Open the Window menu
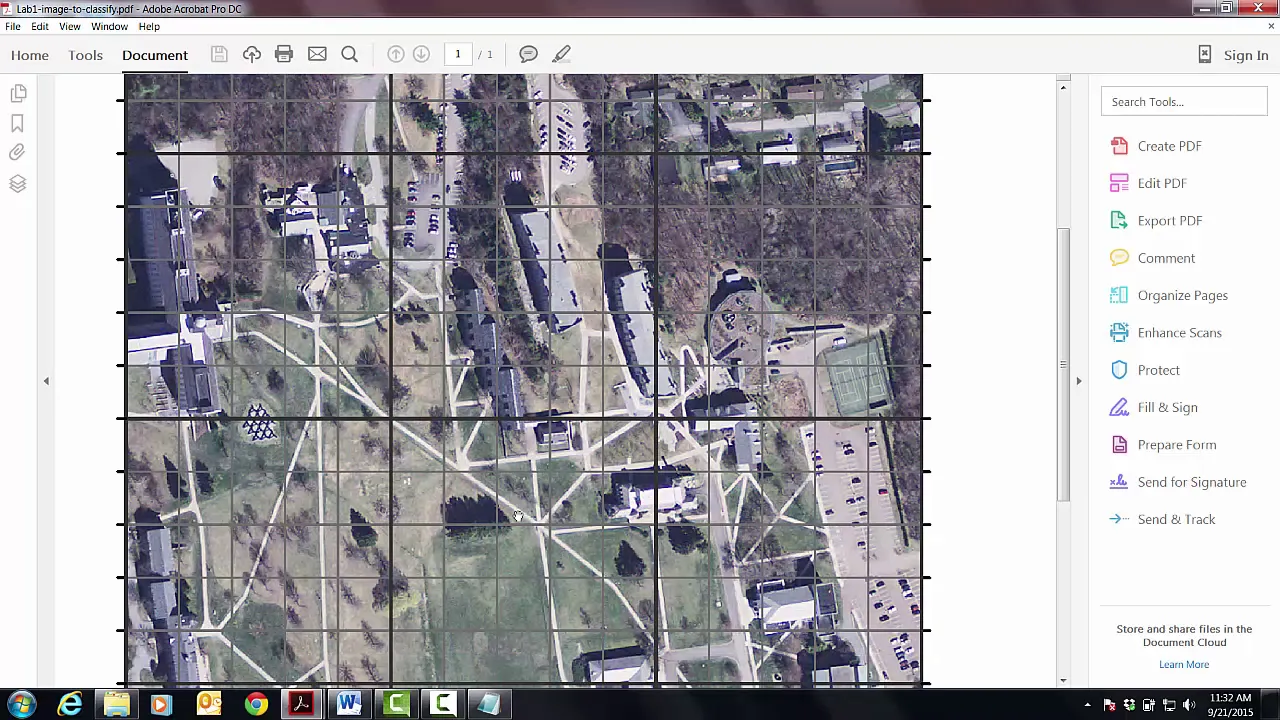The height and width of the screenshot is (720, 1280). pos(109,27)
